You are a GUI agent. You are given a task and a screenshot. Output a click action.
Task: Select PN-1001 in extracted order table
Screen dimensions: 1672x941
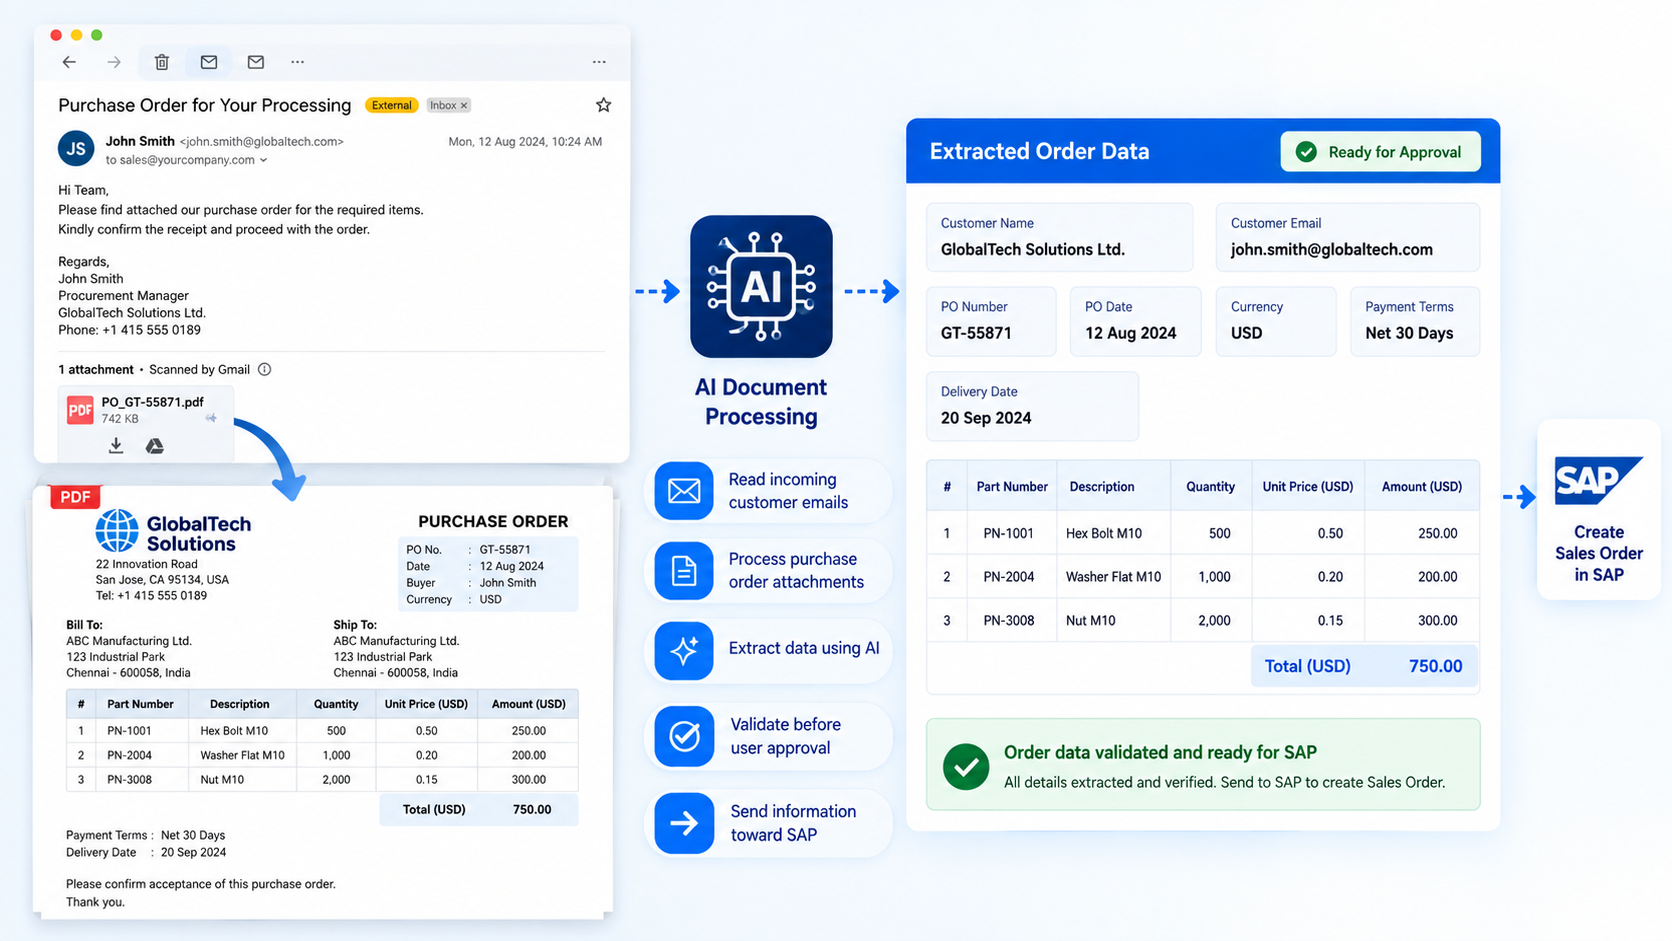point(1008,534)
